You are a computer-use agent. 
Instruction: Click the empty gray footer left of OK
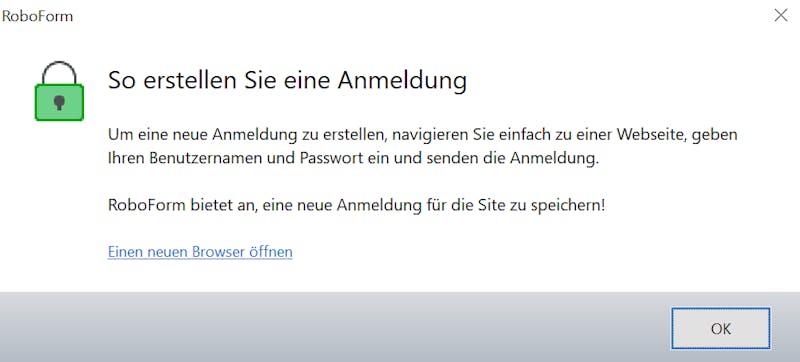click(332, 327)
